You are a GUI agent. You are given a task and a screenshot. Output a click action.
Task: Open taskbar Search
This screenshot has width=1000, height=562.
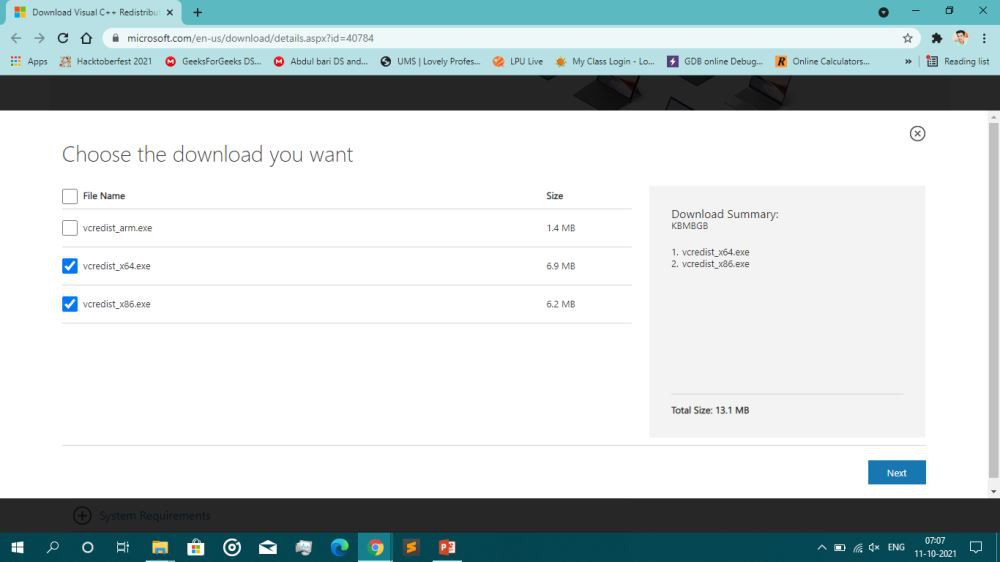pos(53,547)
